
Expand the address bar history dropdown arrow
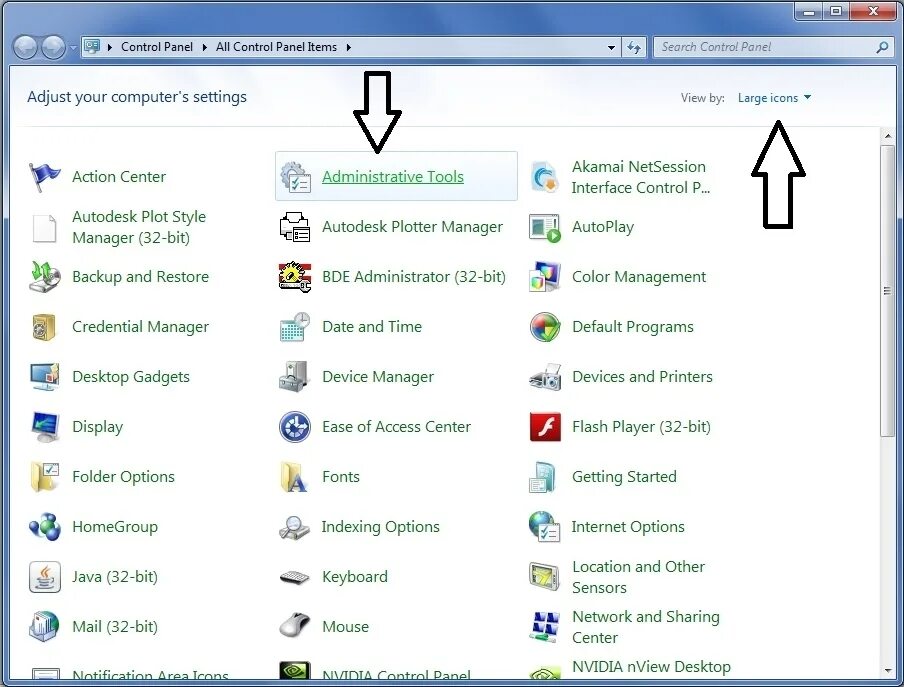611,48
